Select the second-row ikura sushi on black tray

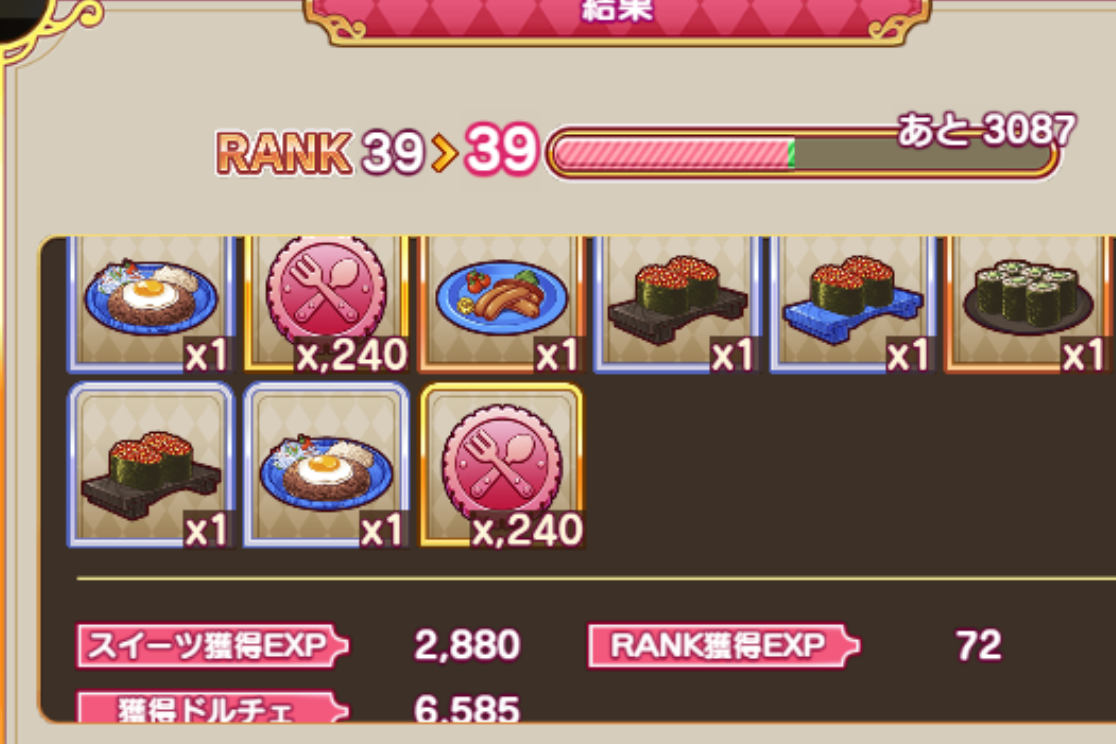tap(150, 465)
